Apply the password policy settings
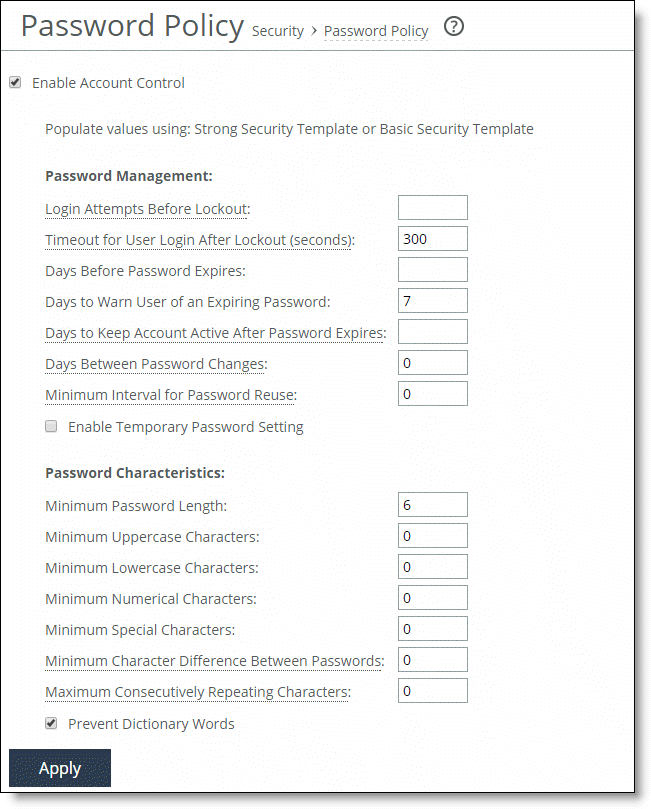Image resolution: width=651 pixels, height=809 pixels. point(59,768)
